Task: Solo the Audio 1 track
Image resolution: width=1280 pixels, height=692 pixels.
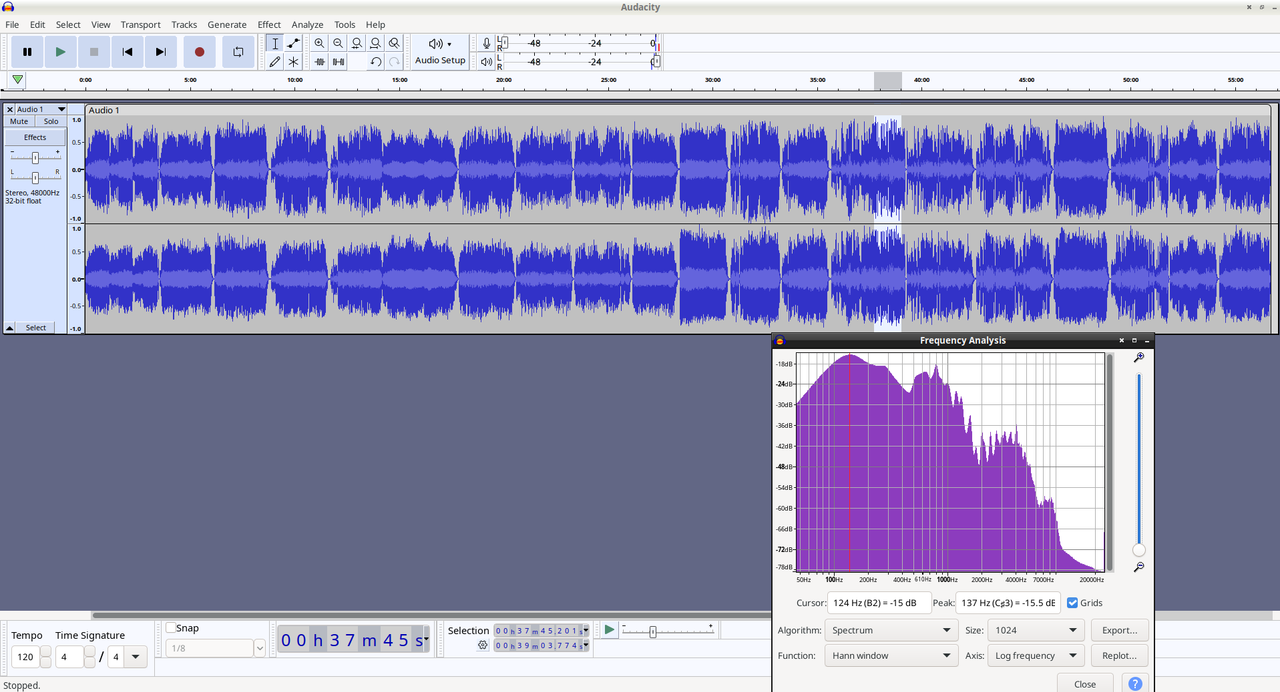Action: point(51,121)
